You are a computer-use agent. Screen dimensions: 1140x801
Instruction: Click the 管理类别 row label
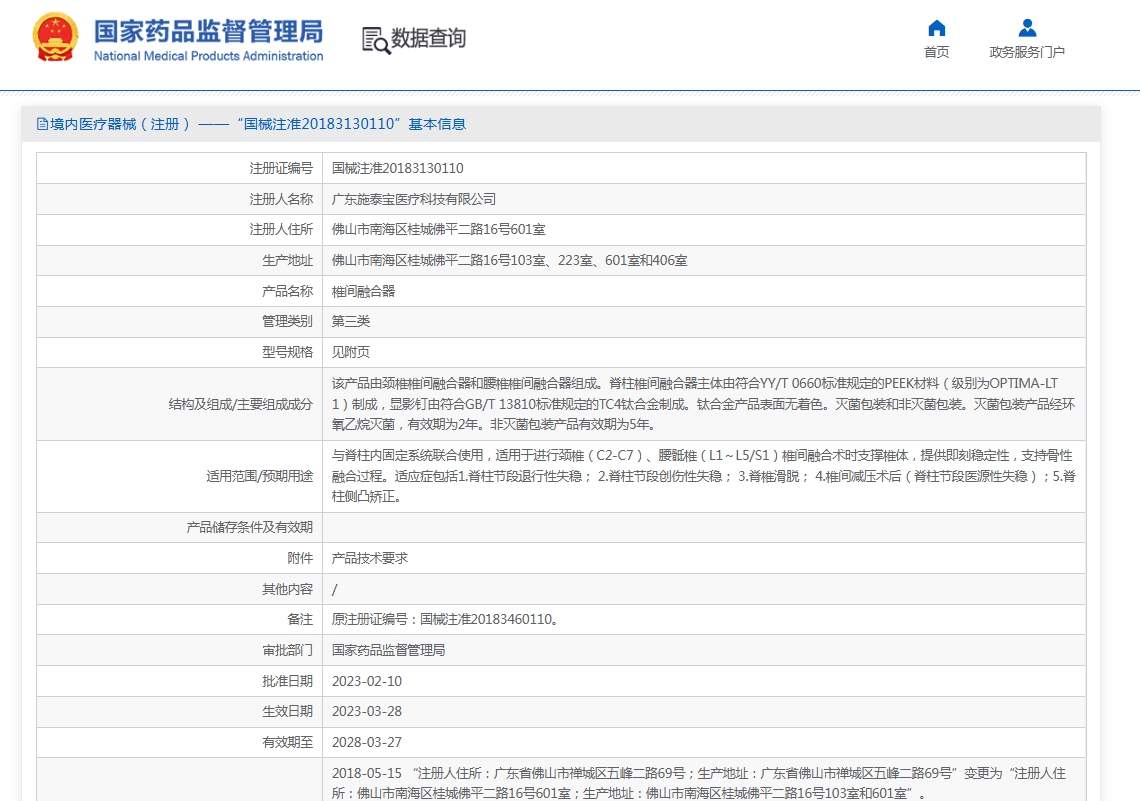pos(287,321)
